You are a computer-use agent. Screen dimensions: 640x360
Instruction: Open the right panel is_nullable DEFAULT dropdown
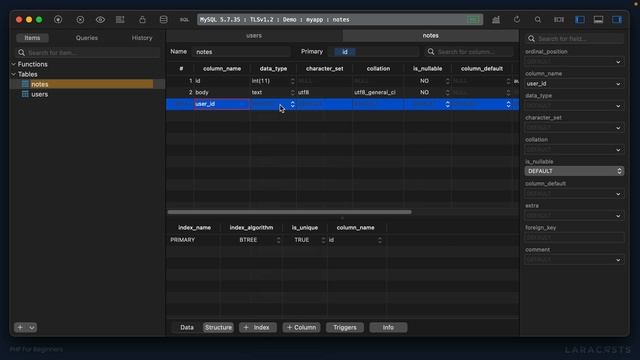pyautogui.click(x=574, y=171)
